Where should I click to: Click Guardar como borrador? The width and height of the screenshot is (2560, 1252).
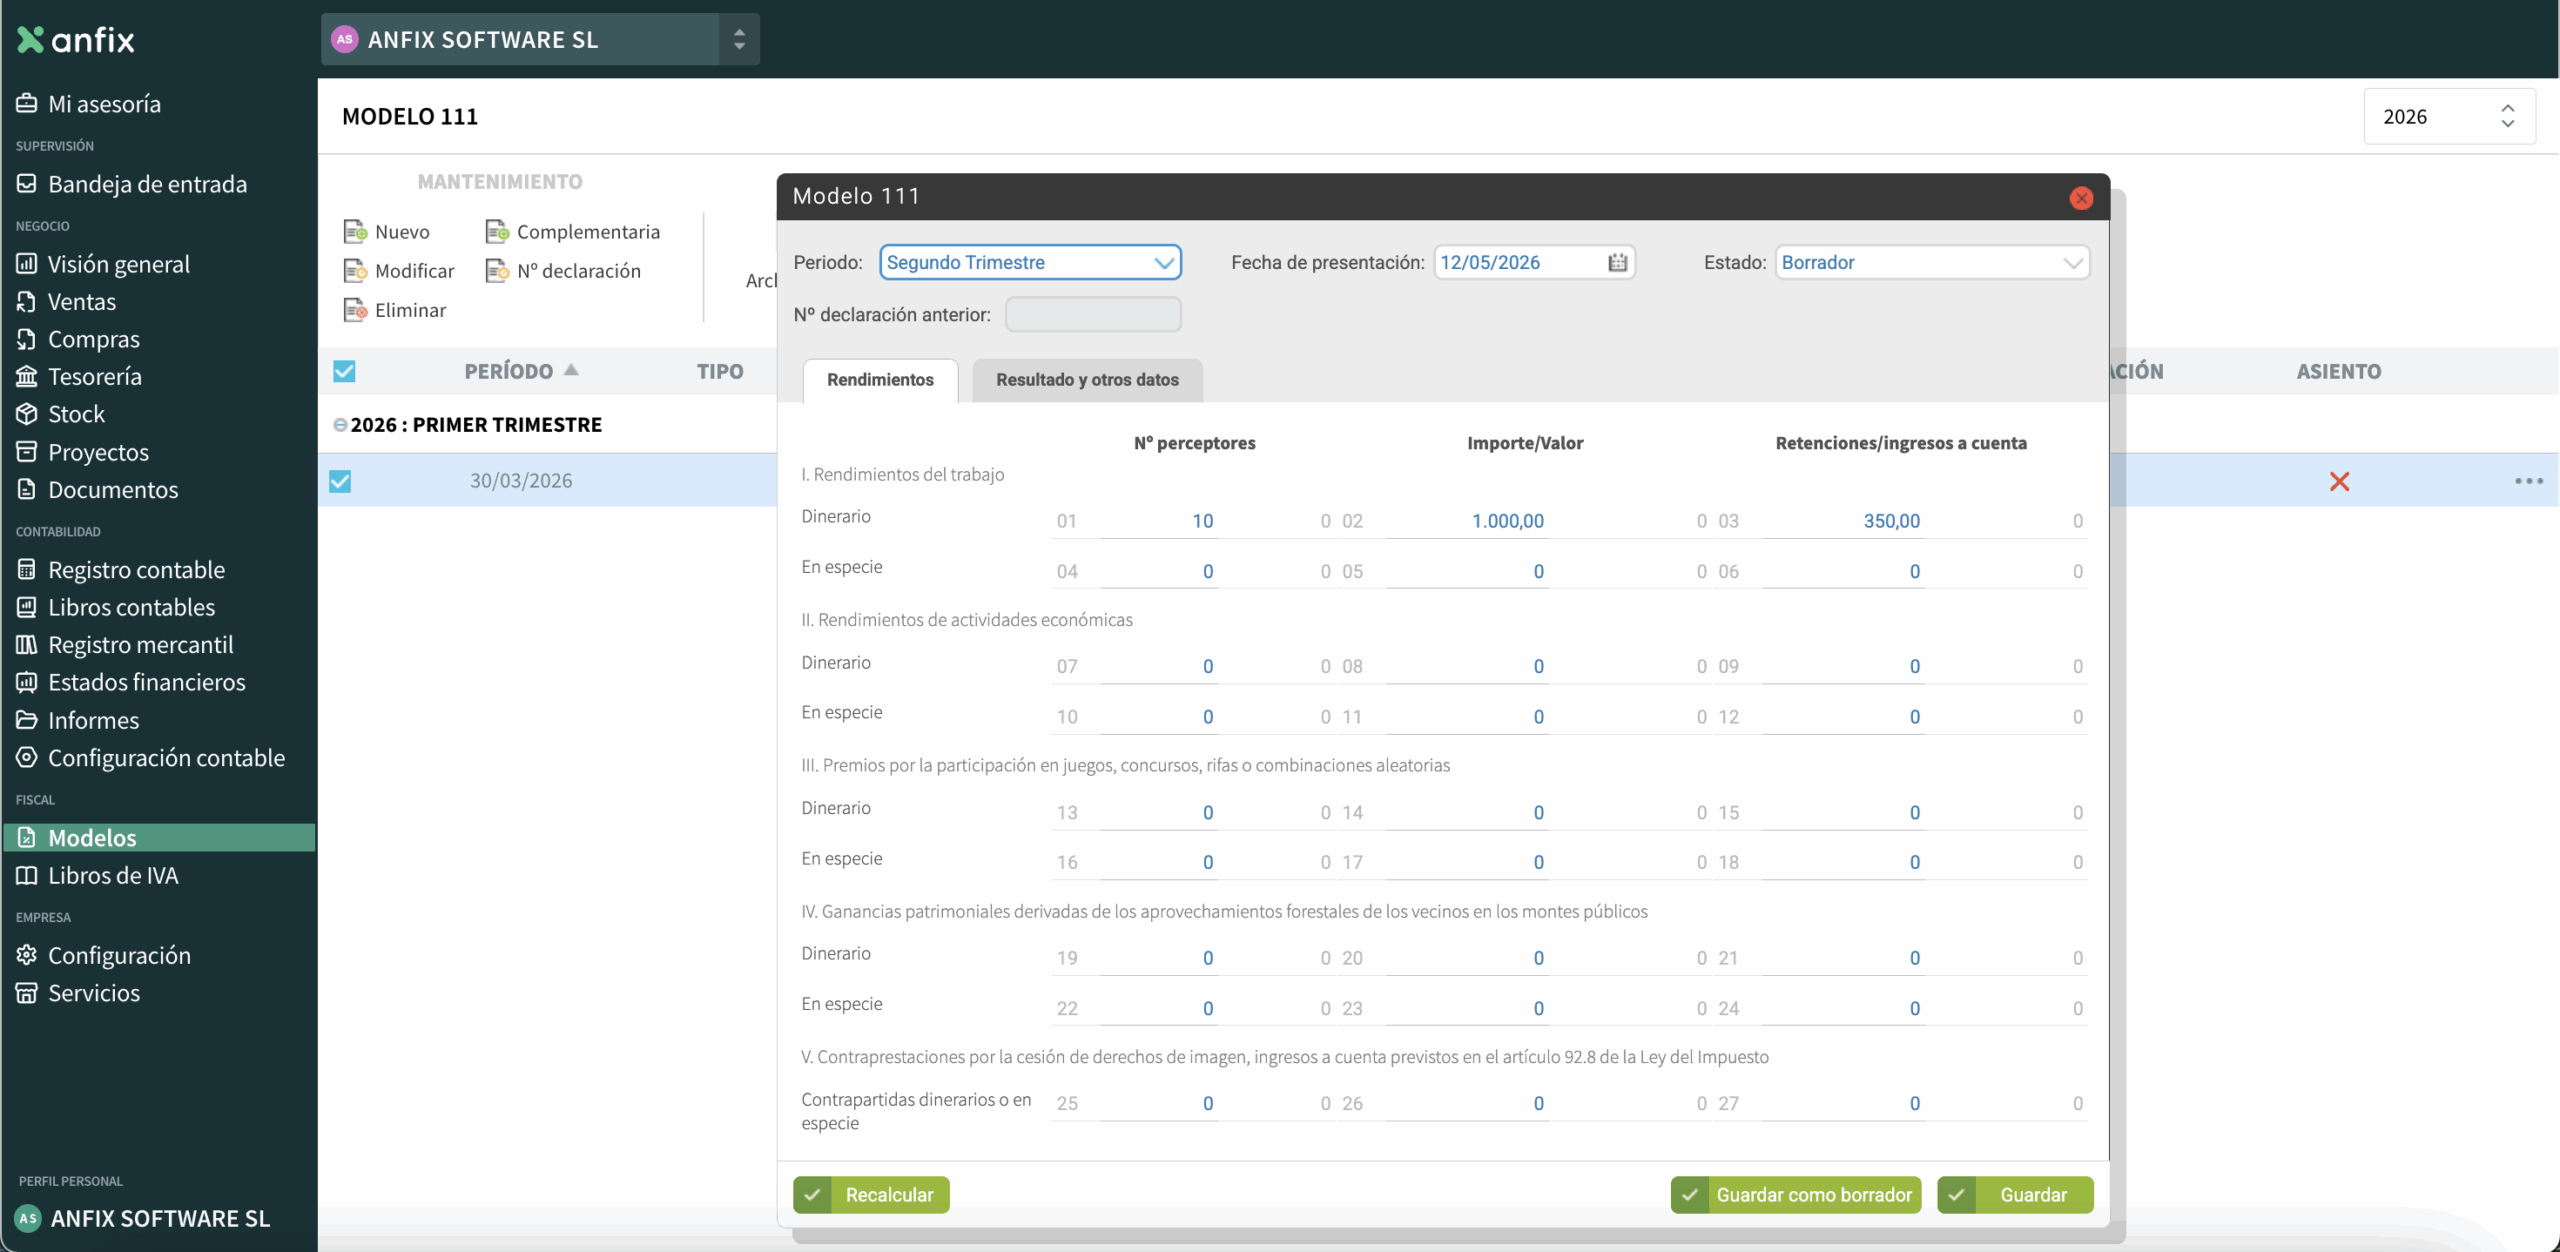pyautogui.click(x=1796, y=1195)
